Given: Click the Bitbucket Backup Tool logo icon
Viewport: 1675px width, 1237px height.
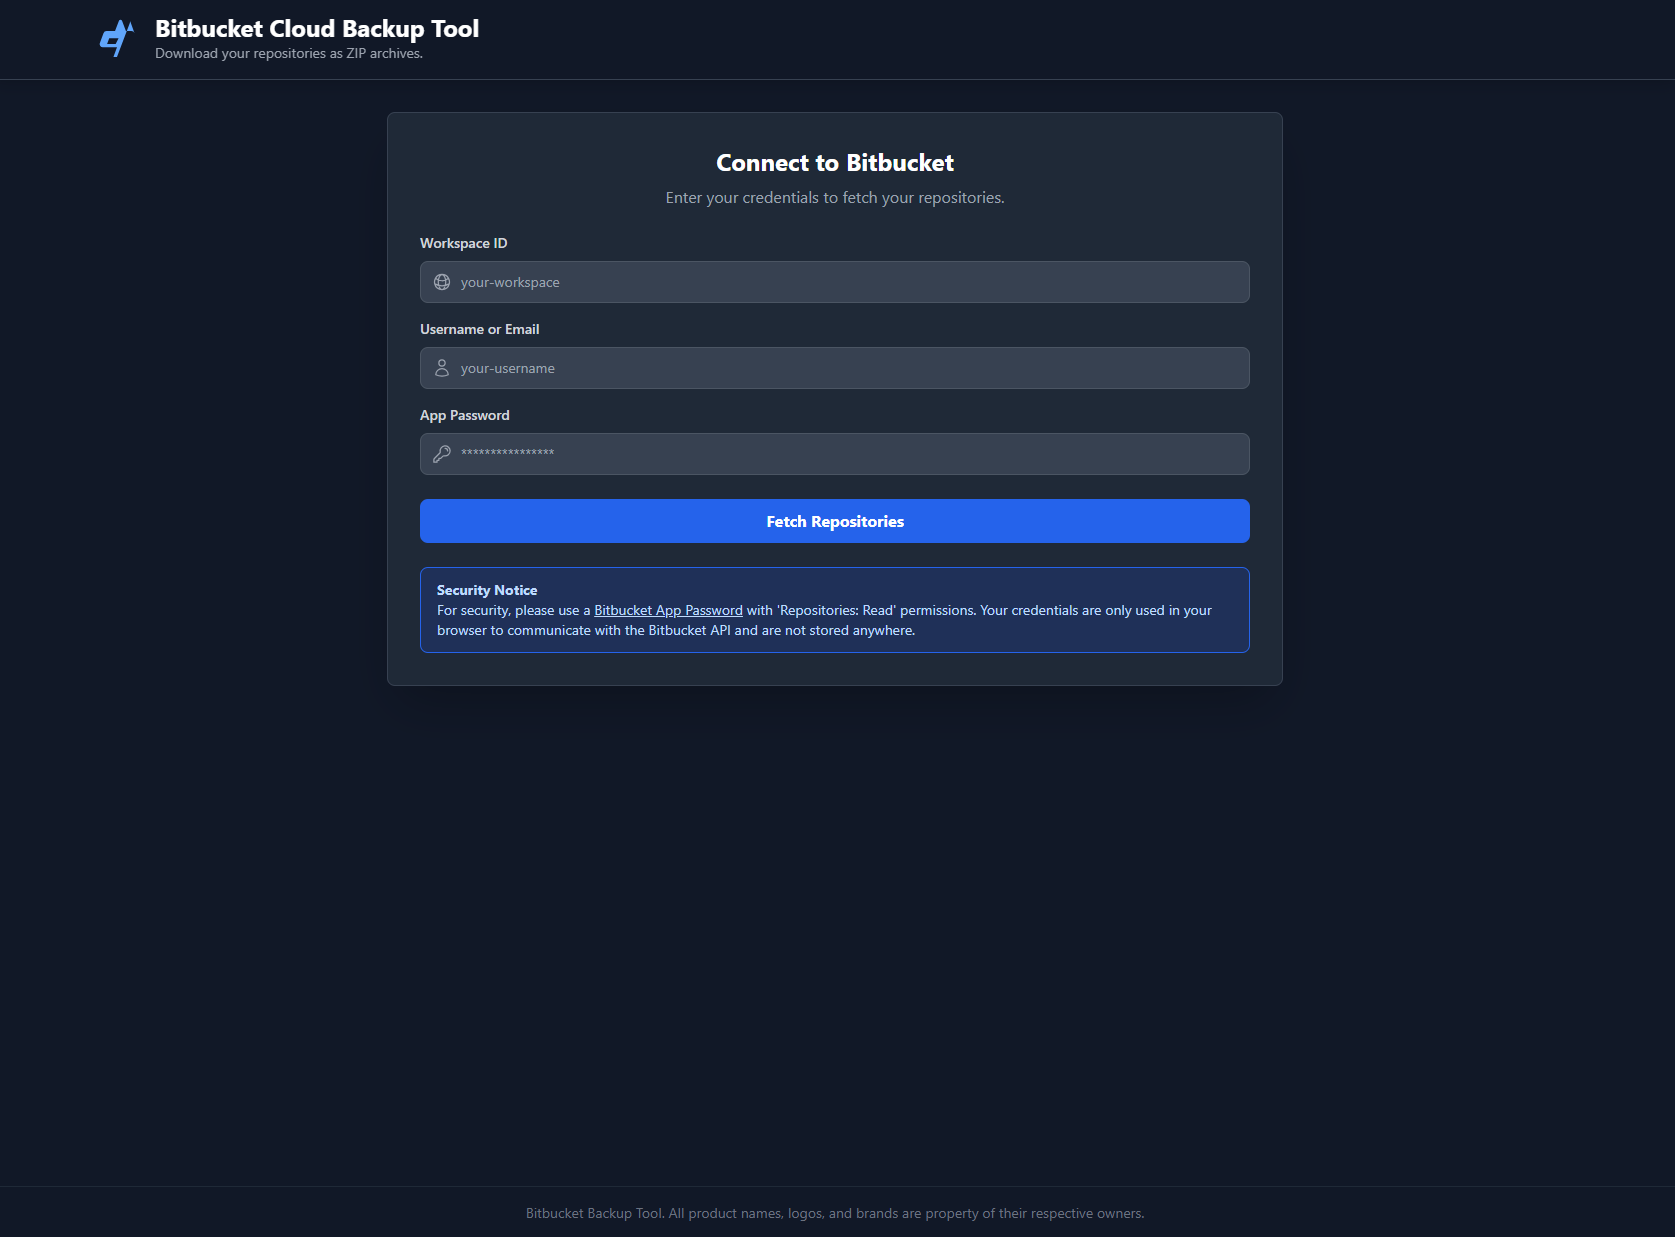Looking at the screenshot, I should [117, 39].
